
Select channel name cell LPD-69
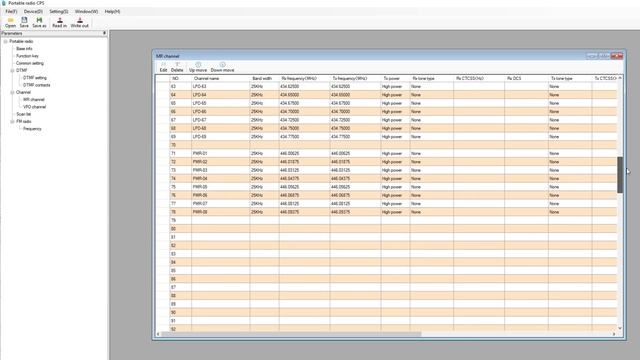220,137
